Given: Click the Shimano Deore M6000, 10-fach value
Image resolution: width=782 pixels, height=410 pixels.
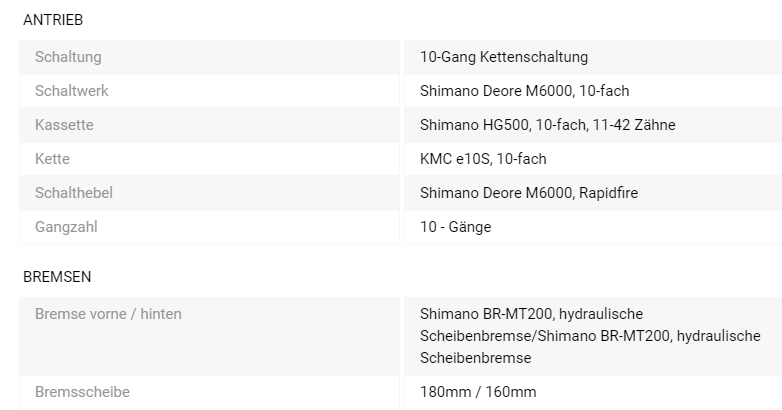Looking at the screenshot, I should coord(525,91).
